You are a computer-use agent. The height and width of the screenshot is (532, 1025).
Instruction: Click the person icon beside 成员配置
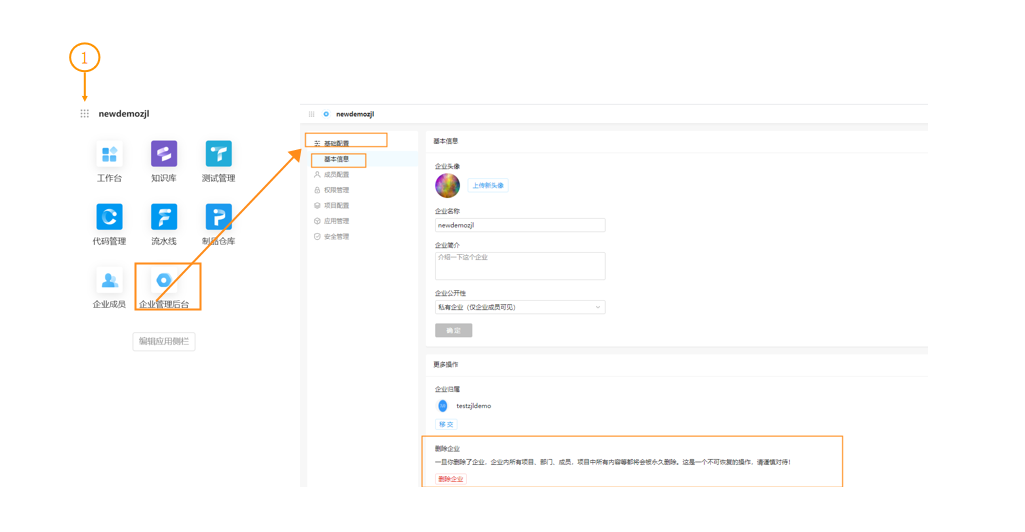[x=317, y=175]
